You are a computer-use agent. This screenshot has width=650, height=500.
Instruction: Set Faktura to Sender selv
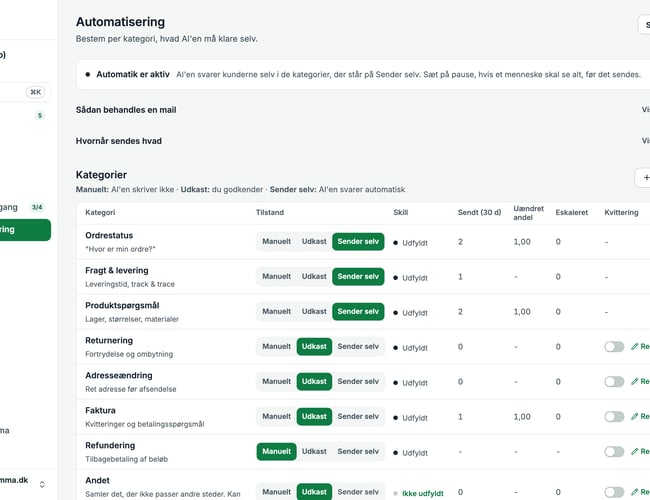pos(358,417)
